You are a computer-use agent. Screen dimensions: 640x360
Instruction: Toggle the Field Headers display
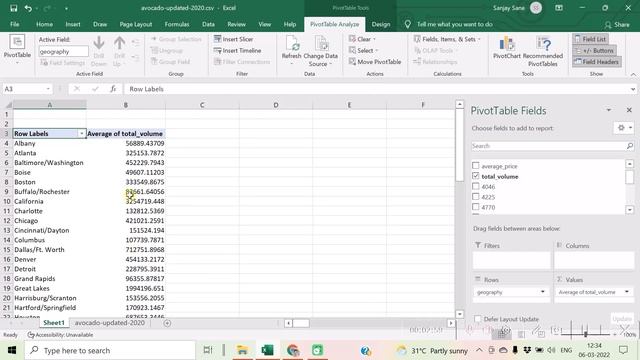(x=596, y=62)
